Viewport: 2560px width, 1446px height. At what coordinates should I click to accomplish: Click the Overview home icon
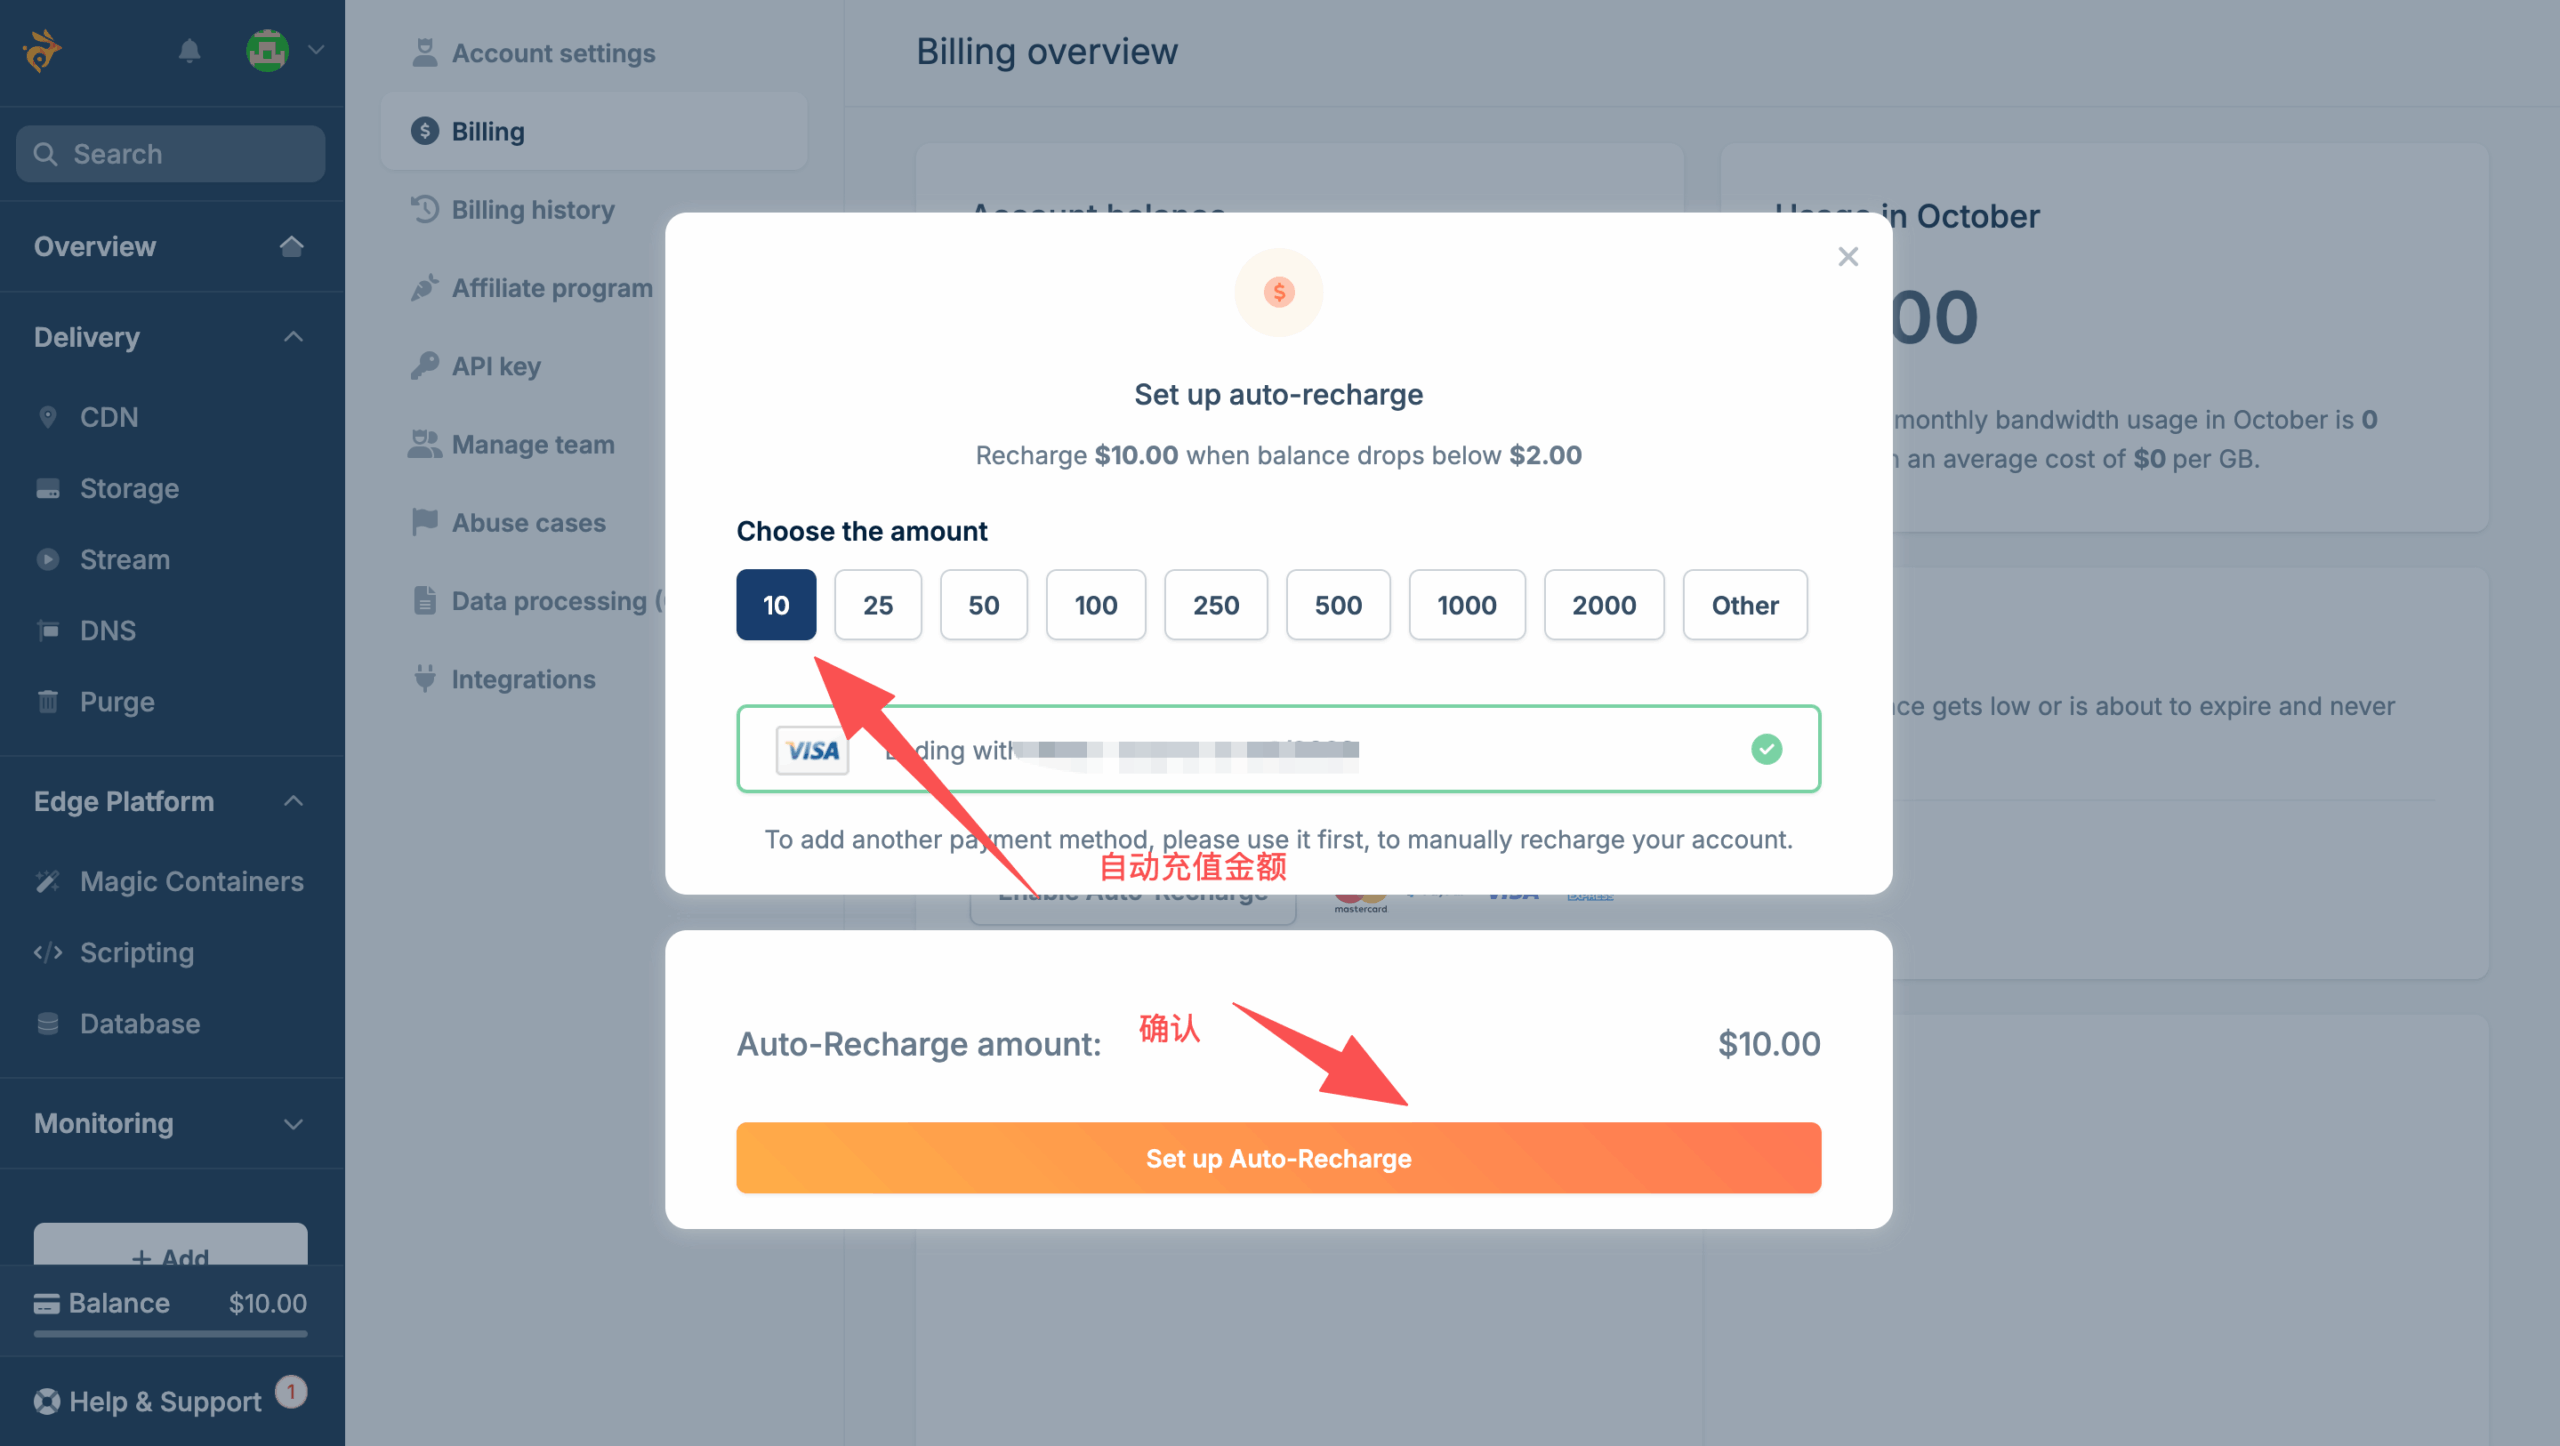coord(291,246)
